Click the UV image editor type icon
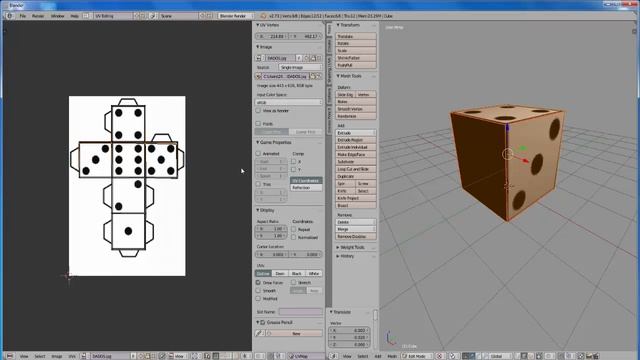640x360 pixels. (10, 356)
